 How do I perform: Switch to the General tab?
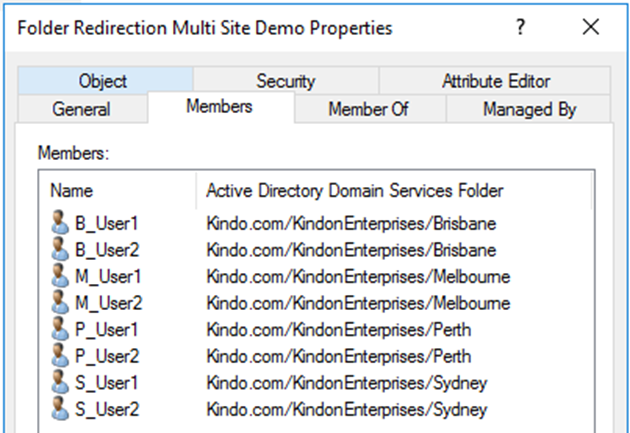tap(82, 109)
